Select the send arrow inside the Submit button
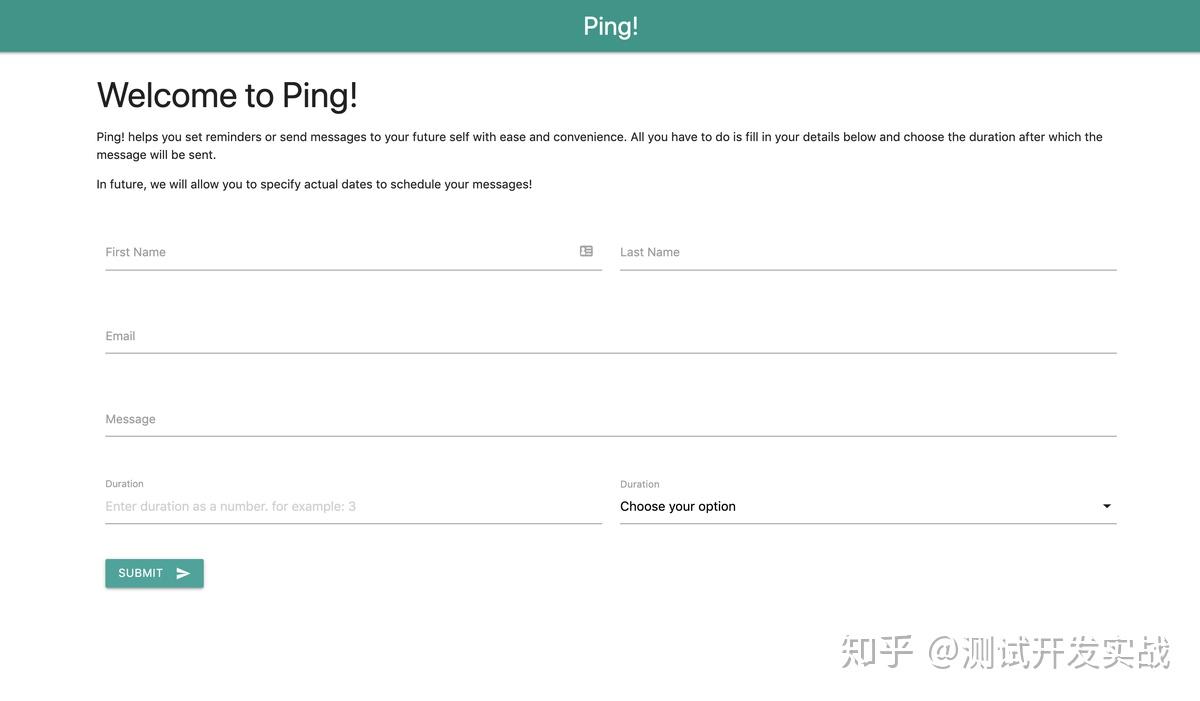The width and height of the screenshot is (1200, 701). tap(182, 573)
